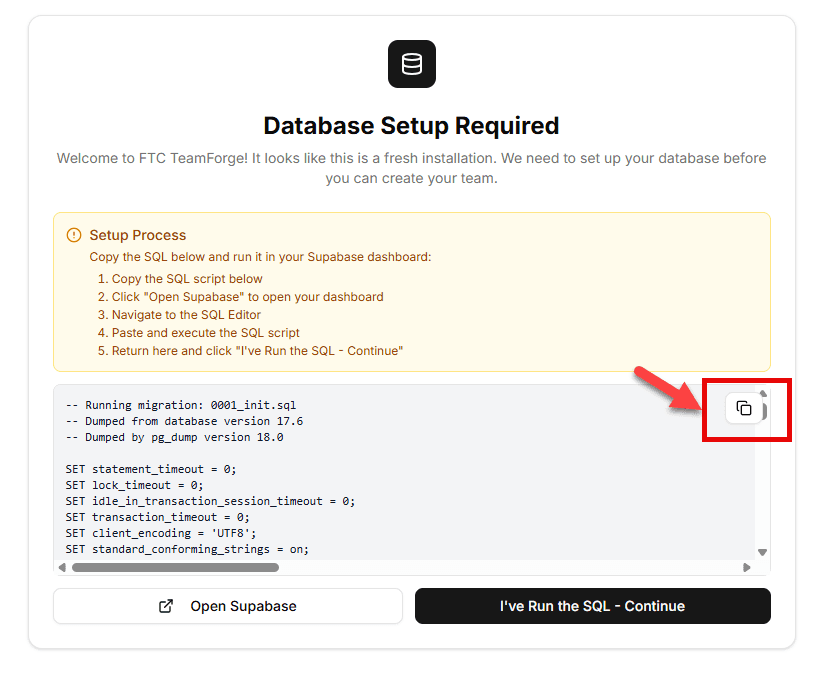Screen dimensions: 831x686
Task: Click the right arrow of the horizontal scrollbar
Action: [746, 567]
